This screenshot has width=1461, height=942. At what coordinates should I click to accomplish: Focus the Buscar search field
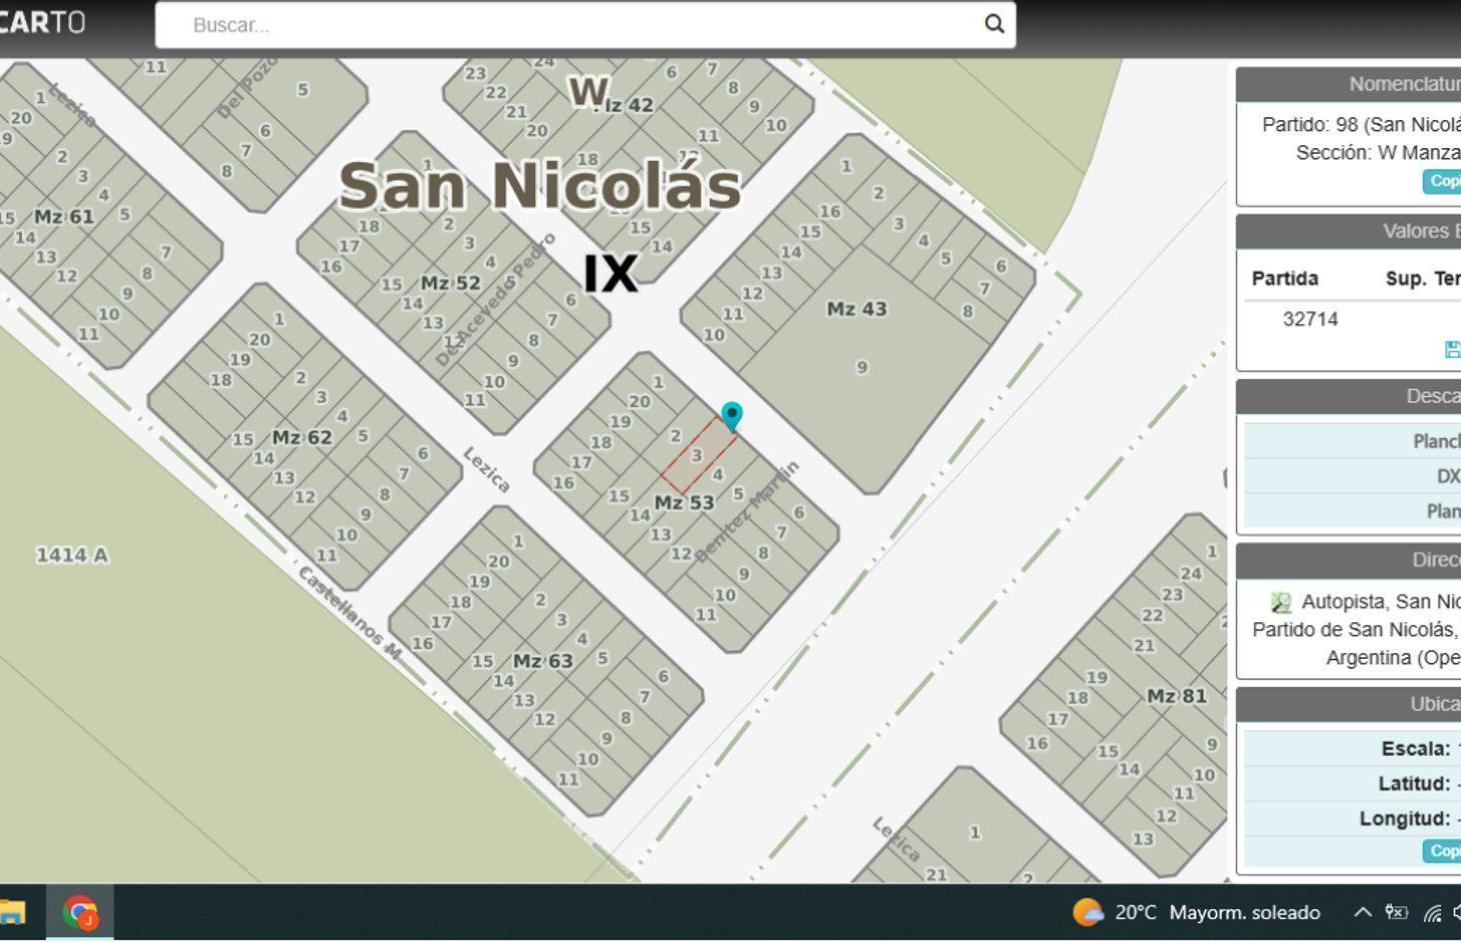(585, 25)
